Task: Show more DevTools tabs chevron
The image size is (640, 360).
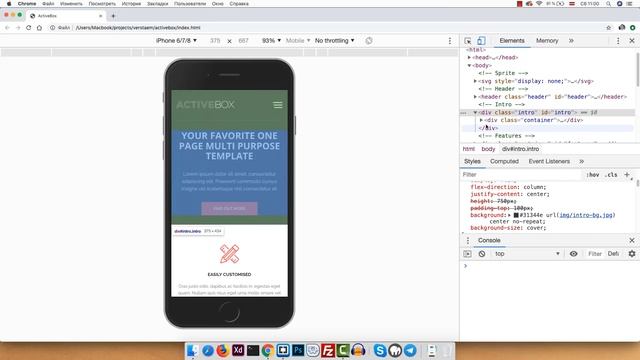Action: click(571, 41)
